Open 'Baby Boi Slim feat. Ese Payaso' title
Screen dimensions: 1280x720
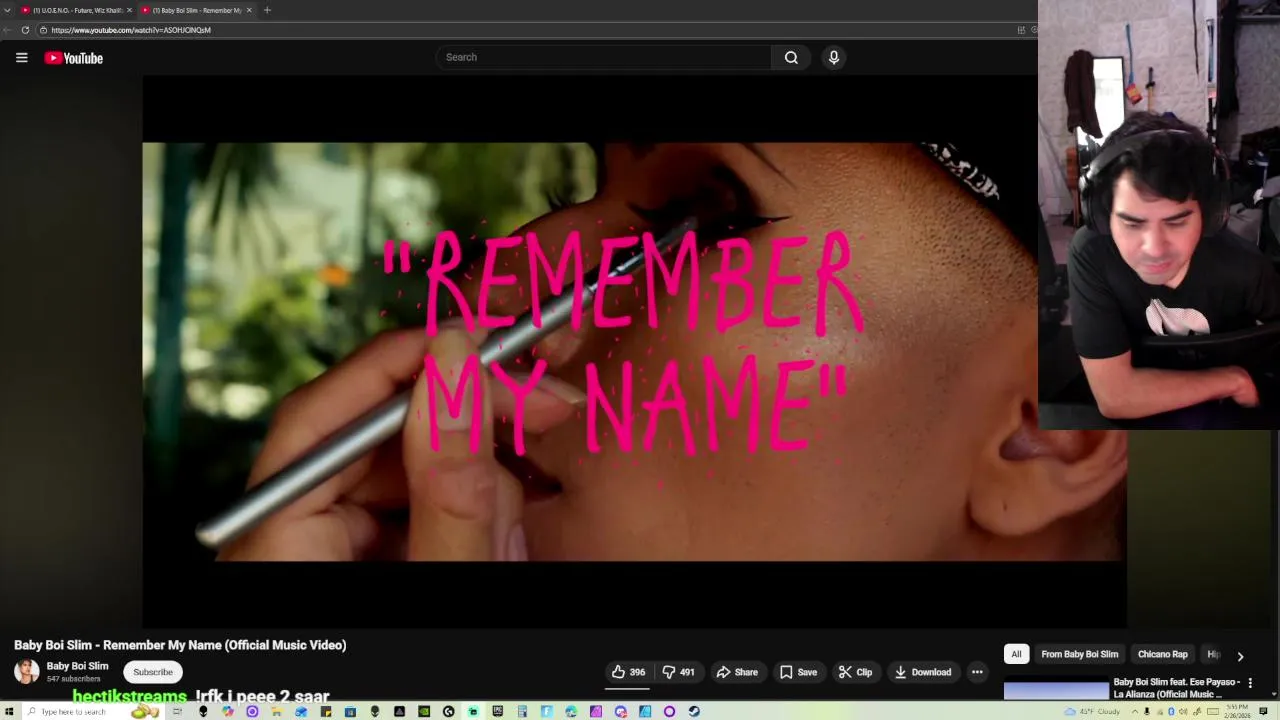[x=1176, y=688]
